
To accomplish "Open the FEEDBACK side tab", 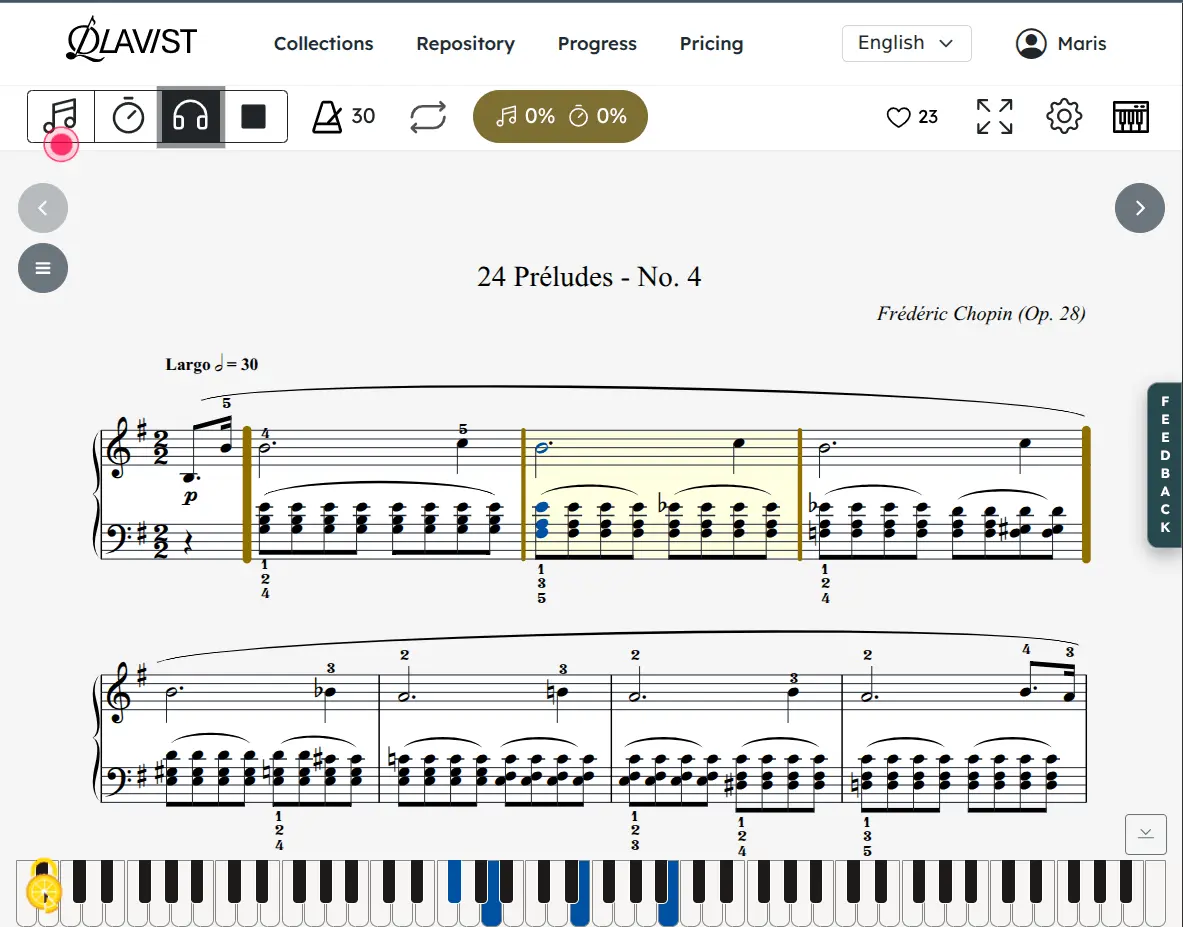I will coord(1164,465).
